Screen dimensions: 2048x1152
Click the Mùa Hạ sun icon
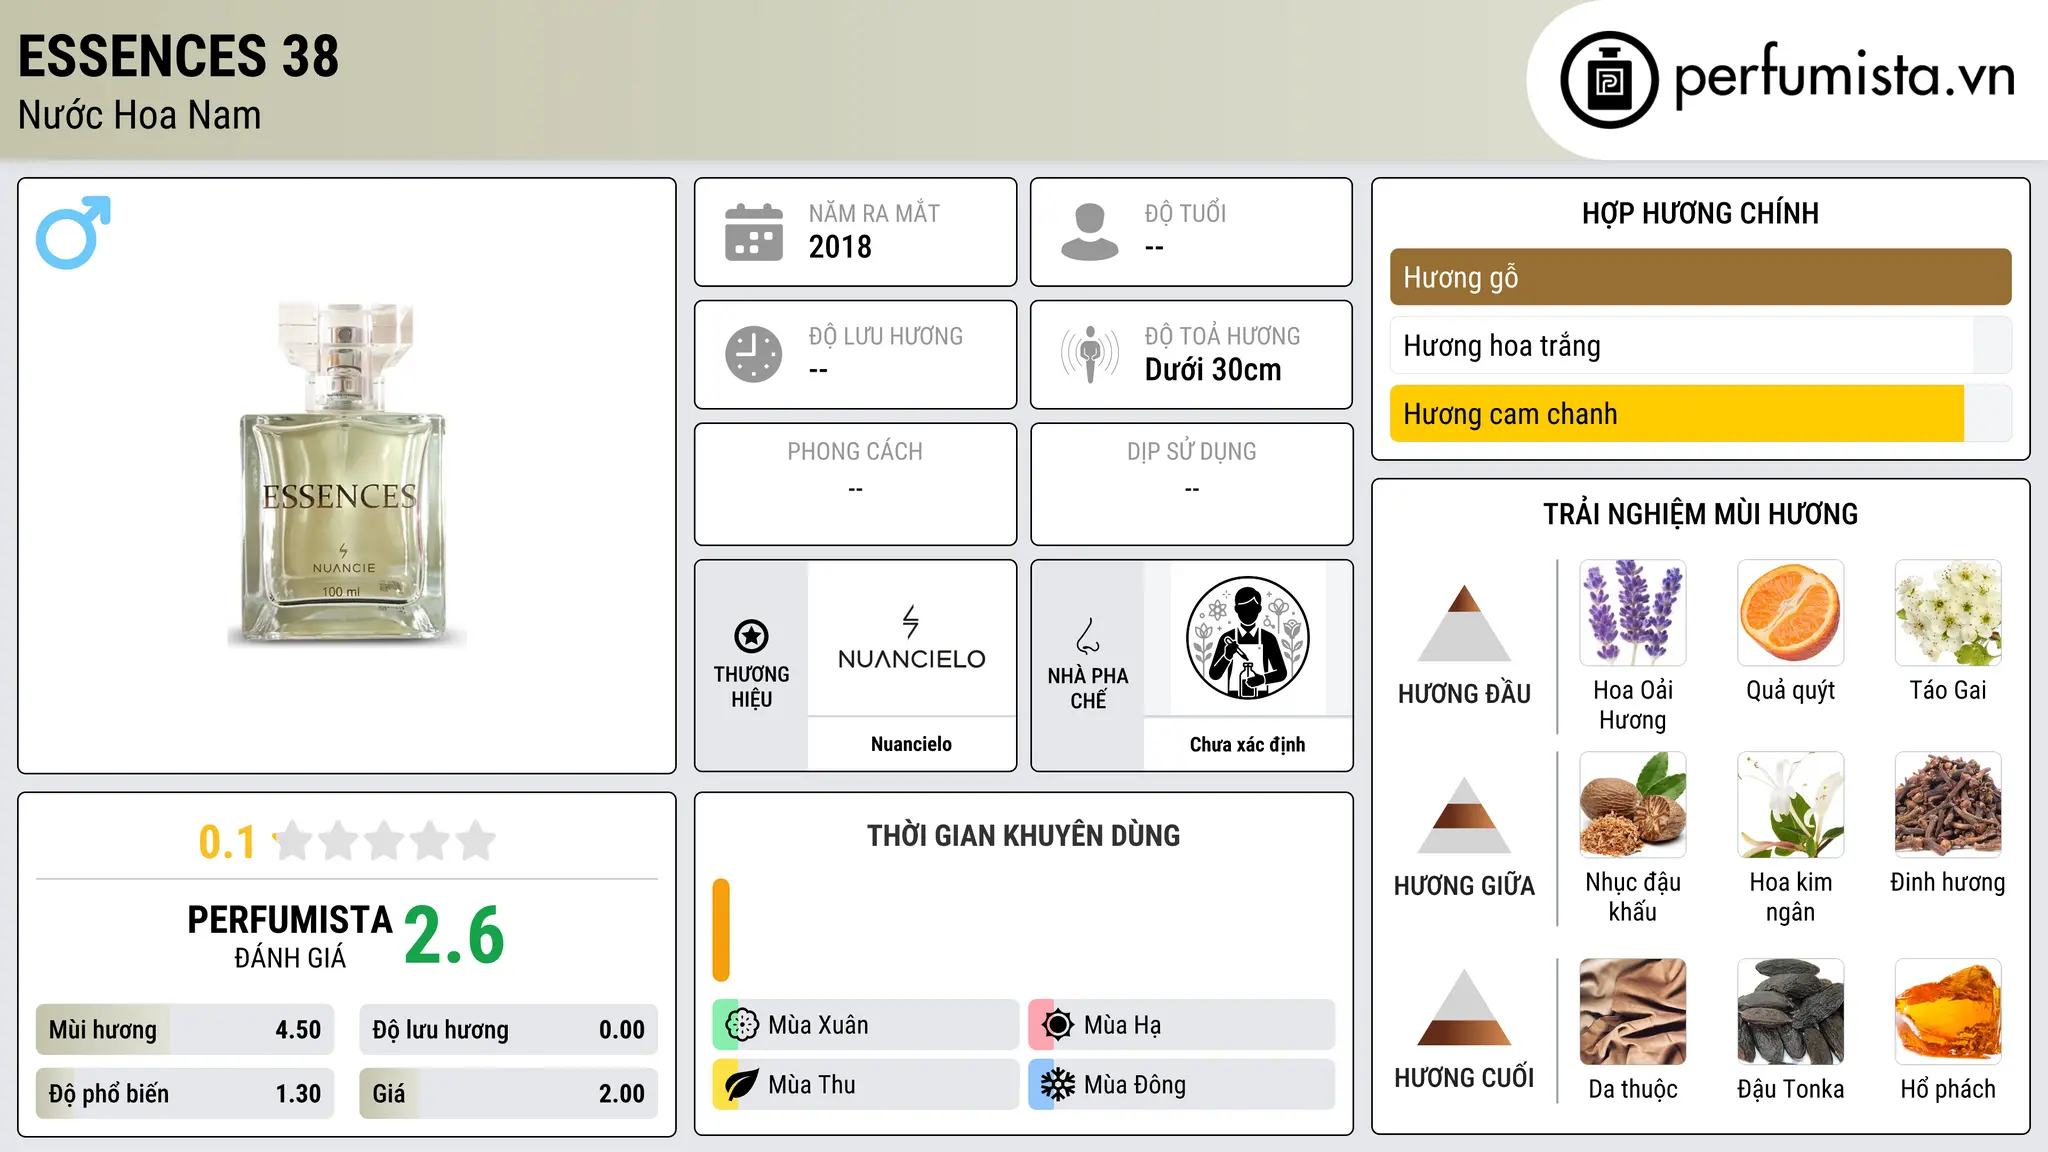point(1058,1025)
